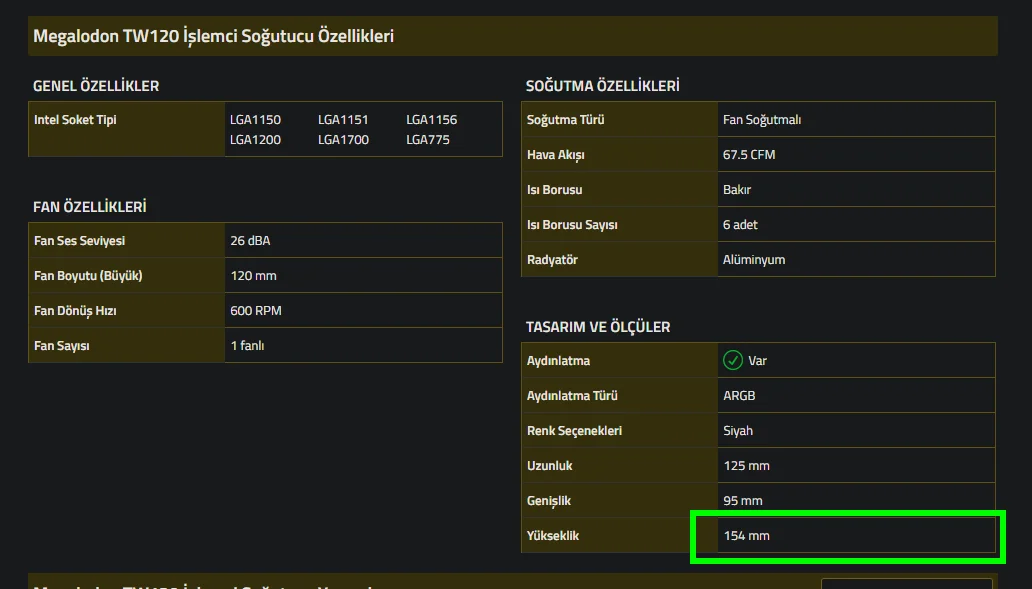Select the Alüminyum value
Screen dimensions: 1032x589
click(x=754, y=259)
